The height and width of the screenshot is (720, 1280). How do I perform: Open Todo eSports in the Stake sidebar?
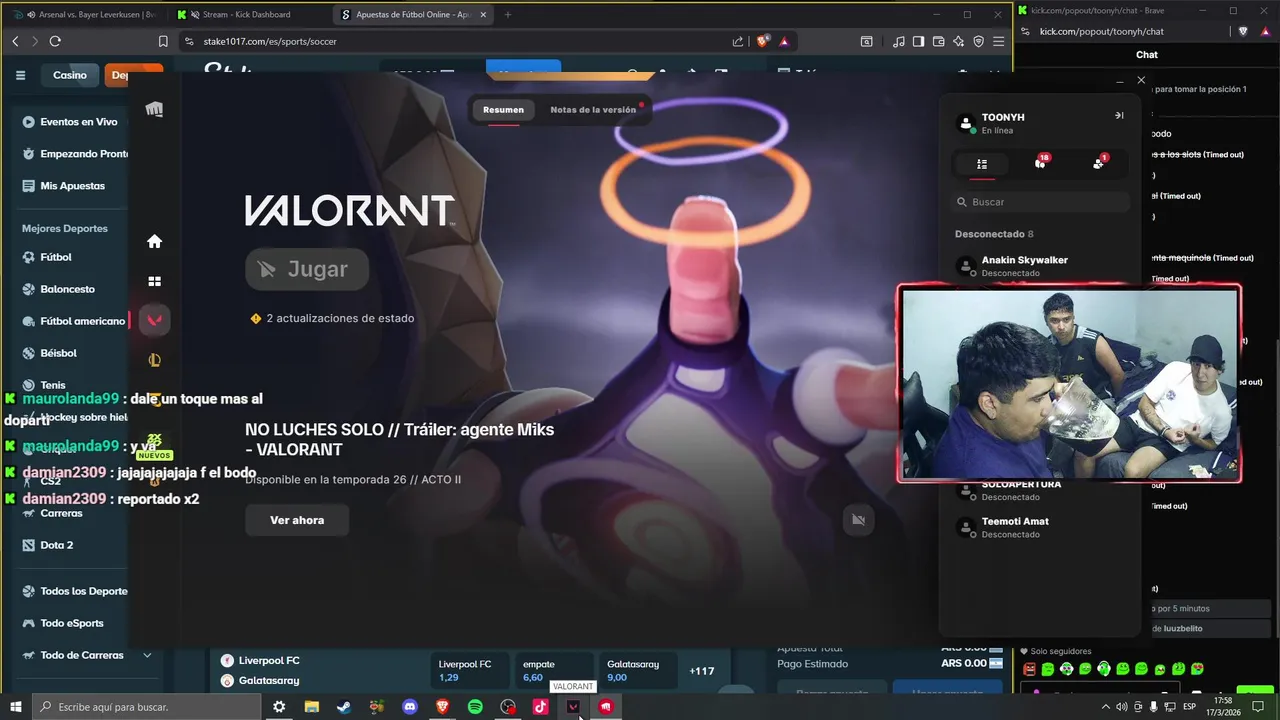[65, 623]
